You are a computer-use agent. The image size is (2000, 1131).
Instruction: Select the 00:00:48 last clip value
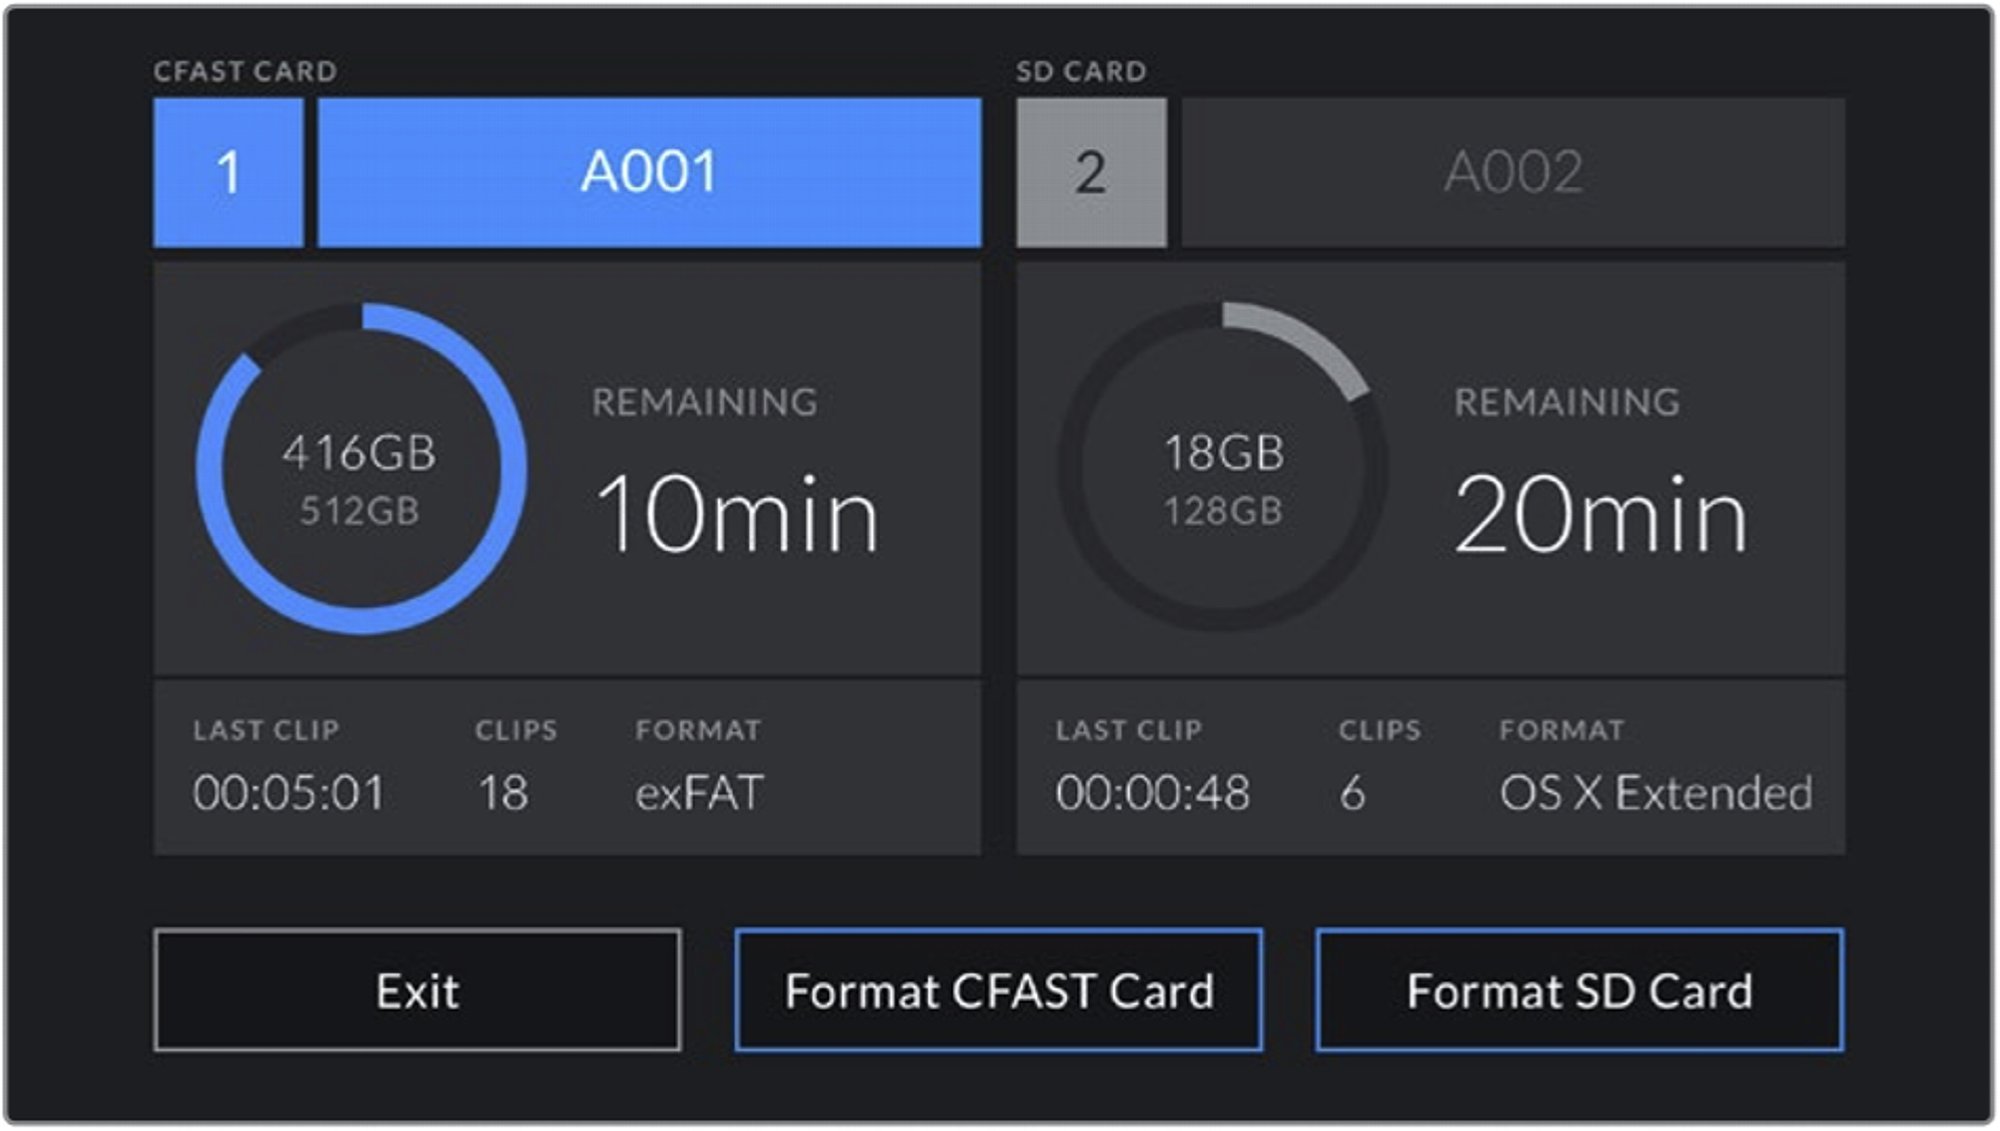[x=1152, y=793]
